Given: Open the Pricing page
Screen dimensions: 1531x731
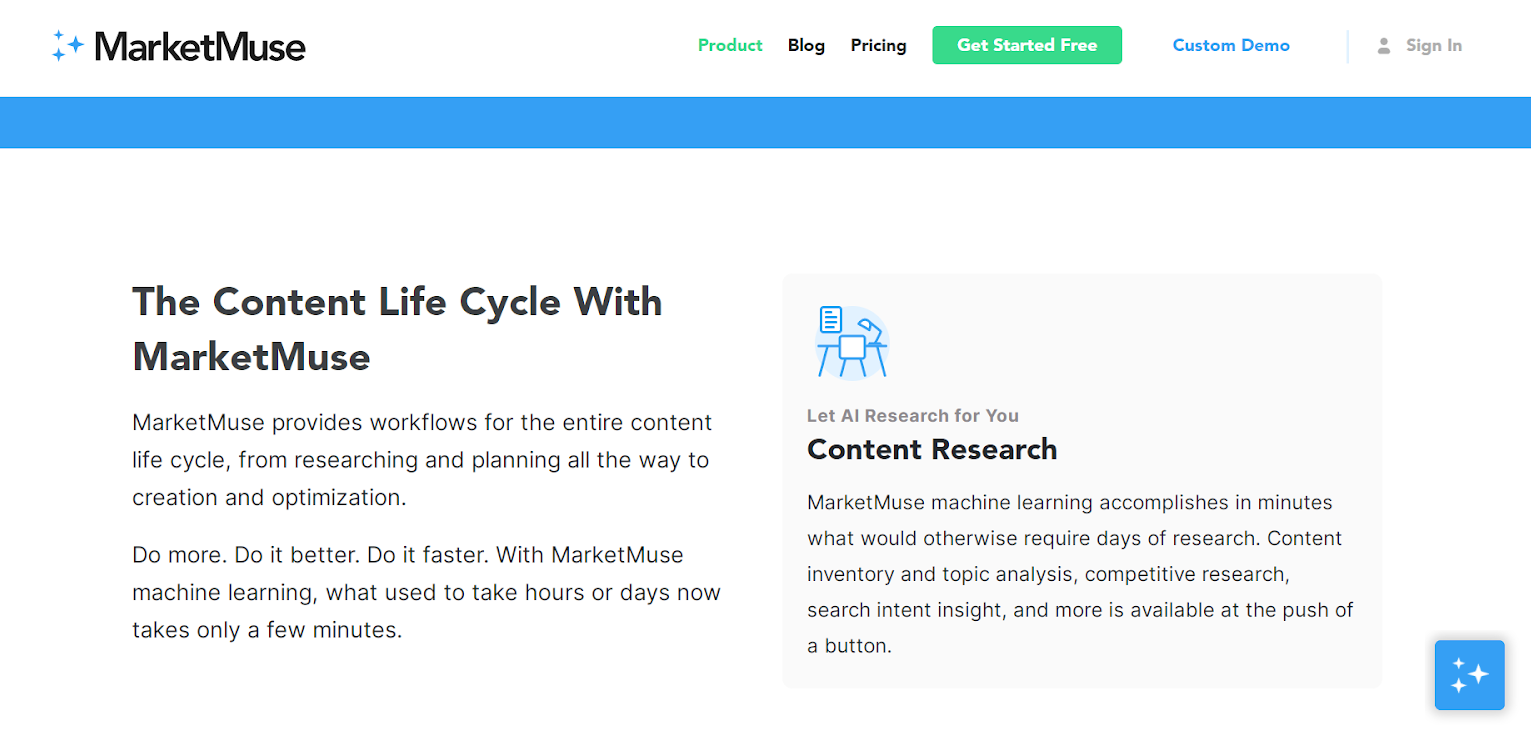Looking at the screenshot, I should pyautogui.click(x=878, y=45).
